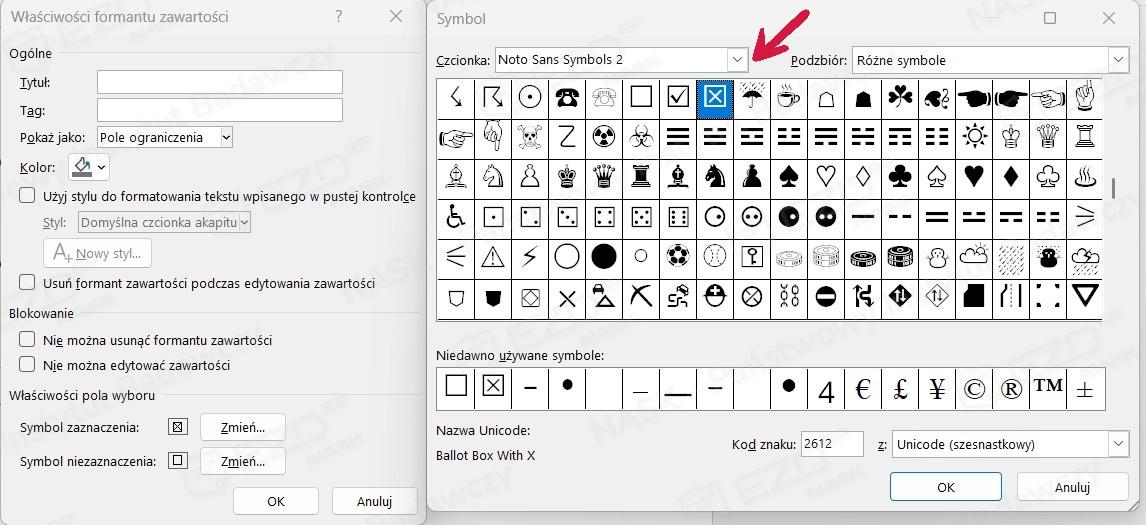
Task: Check 'Nie można usunąć formantu zawartości'
Action: pos(28,340)
